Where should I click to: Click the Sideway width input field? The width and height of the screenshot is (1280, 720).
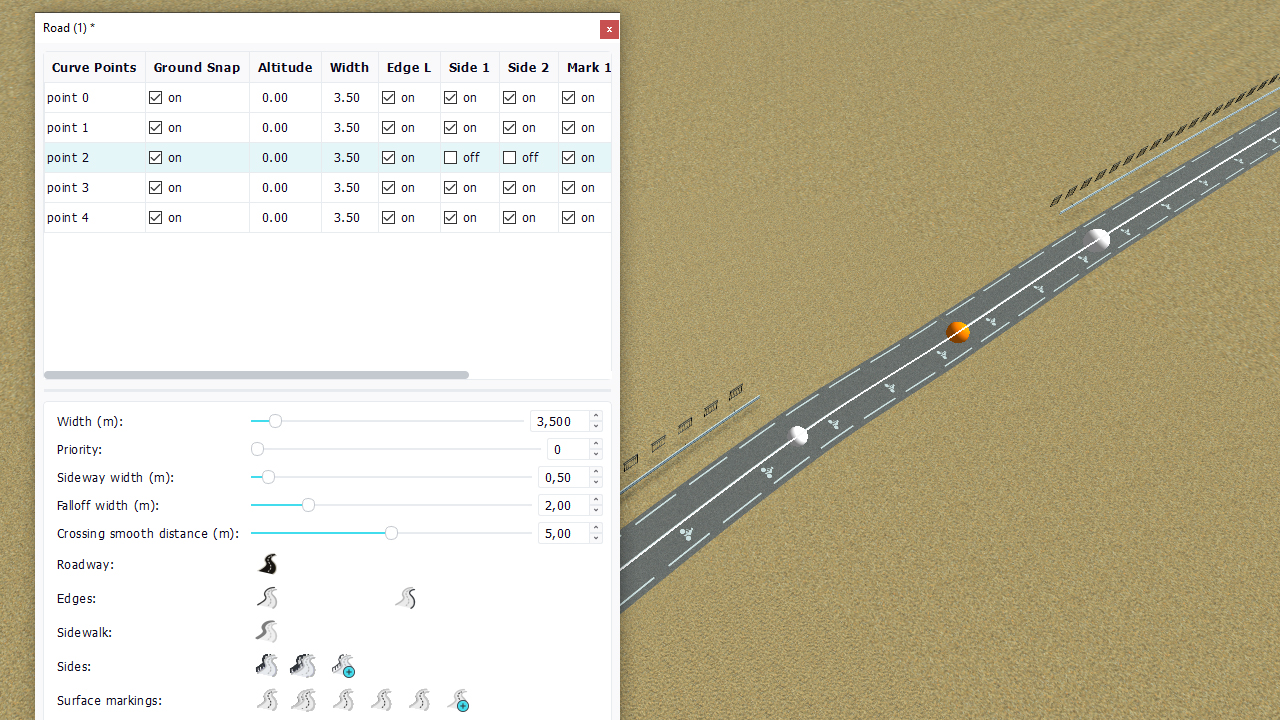click(562, 478)
